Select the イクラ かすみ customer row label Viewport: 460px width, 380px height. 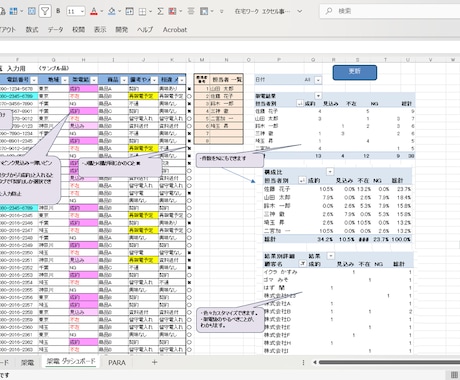click(281, 272)
